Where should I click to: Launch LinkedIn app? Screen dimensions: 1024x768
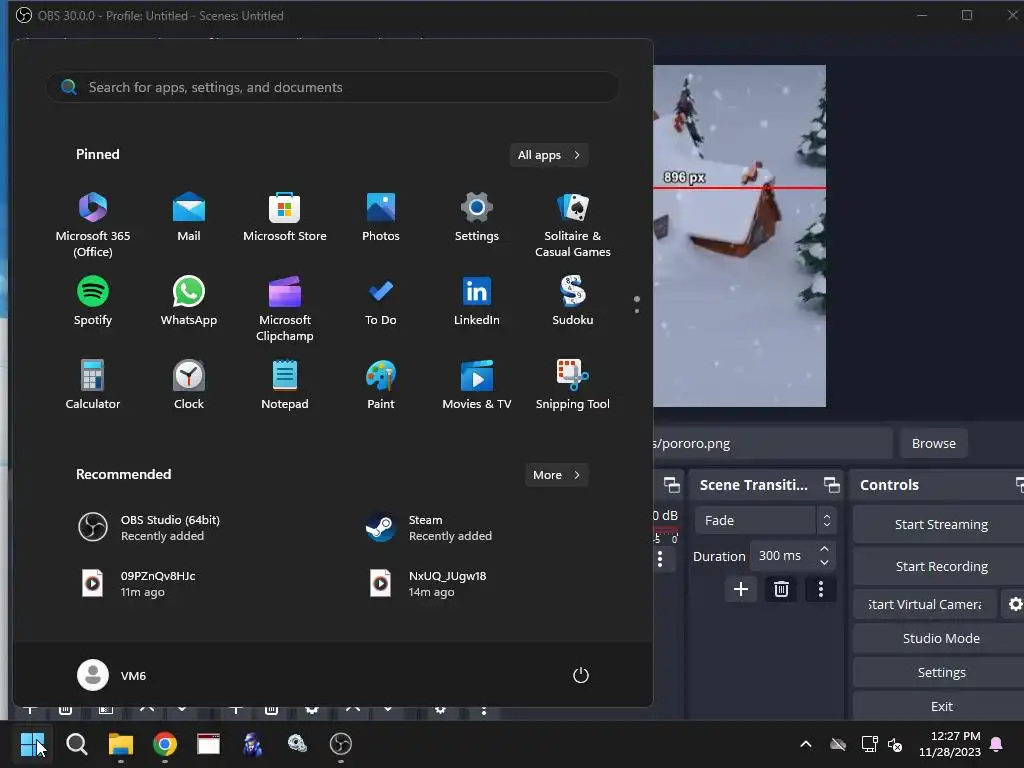coord(477,300)
